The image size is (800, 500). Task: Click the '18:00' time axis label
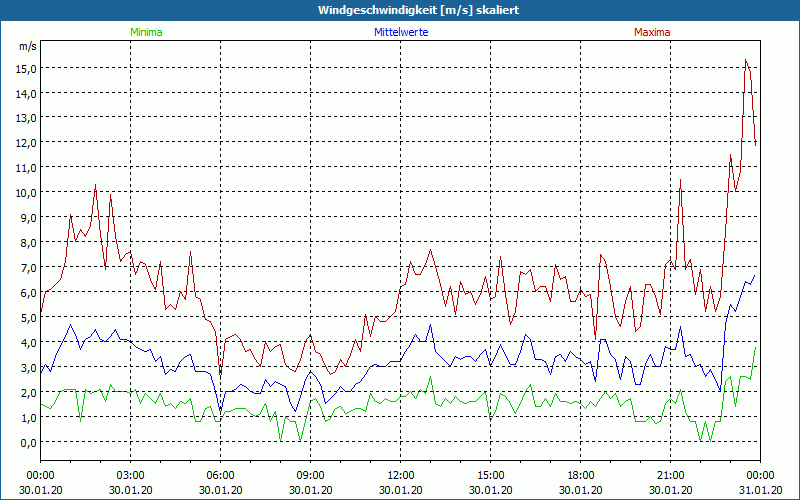coord(581,476)
